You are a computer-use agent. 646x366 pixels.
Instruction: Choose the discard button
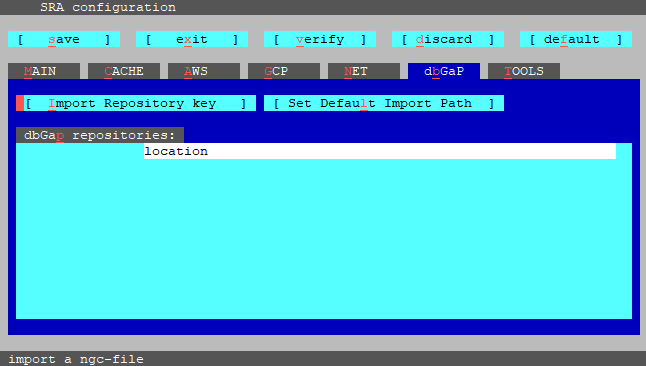448,39
